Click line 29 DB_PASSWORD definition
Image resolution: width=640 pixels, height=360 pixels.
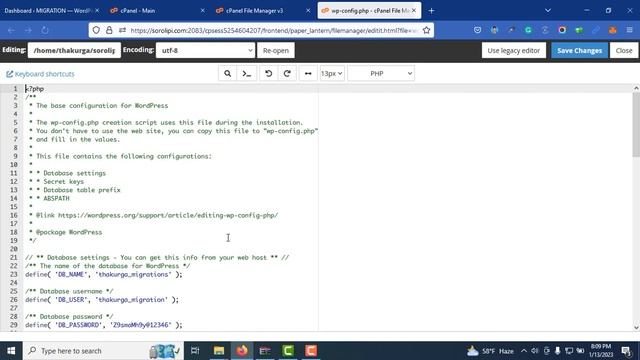[104, 325]
